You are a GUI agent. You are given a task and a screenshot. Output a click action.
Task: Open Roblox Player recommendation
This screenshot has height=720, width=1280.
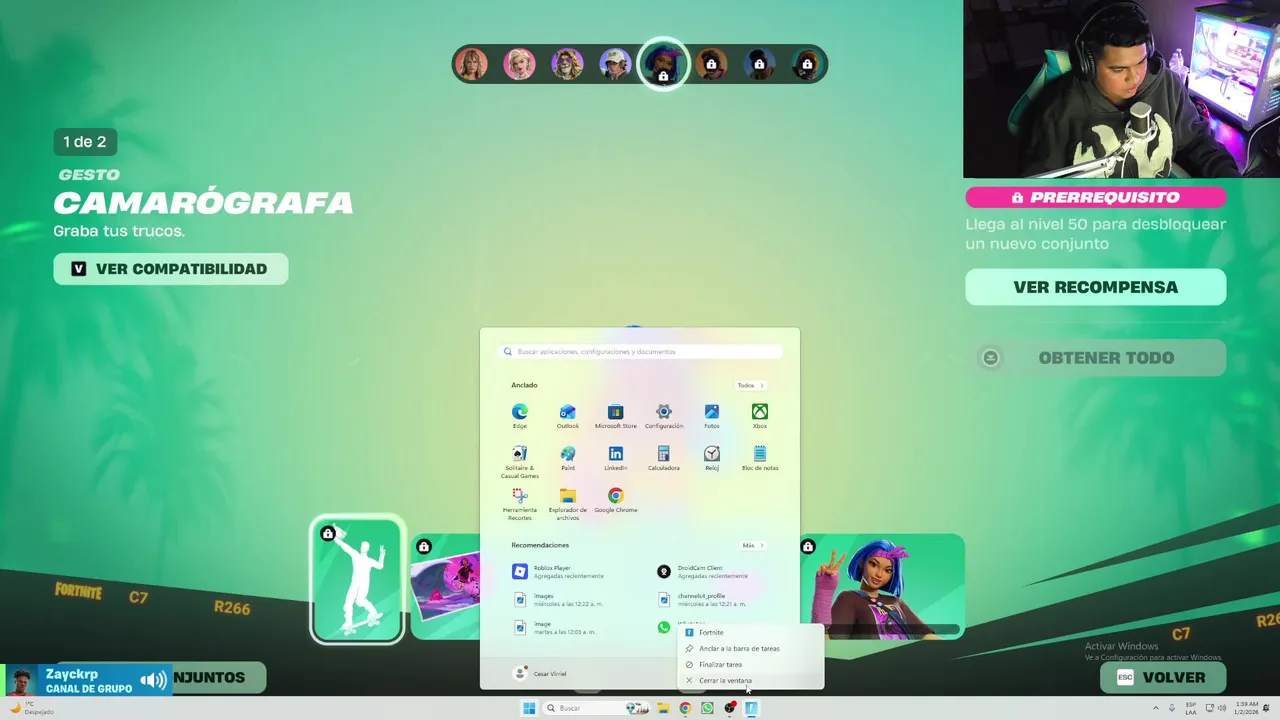(x=560, y=572)
